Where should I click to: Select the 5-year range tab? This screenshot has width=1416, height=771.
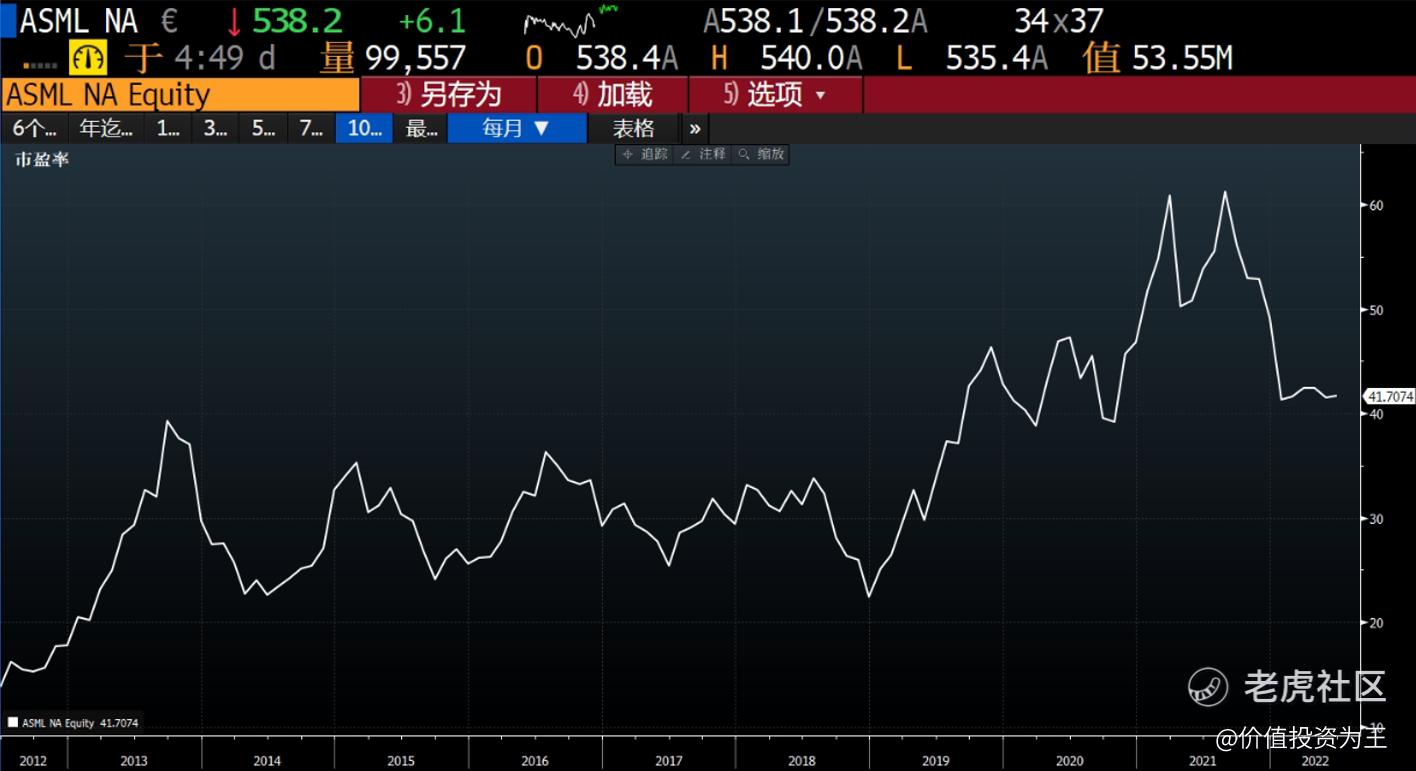point(263,128)
